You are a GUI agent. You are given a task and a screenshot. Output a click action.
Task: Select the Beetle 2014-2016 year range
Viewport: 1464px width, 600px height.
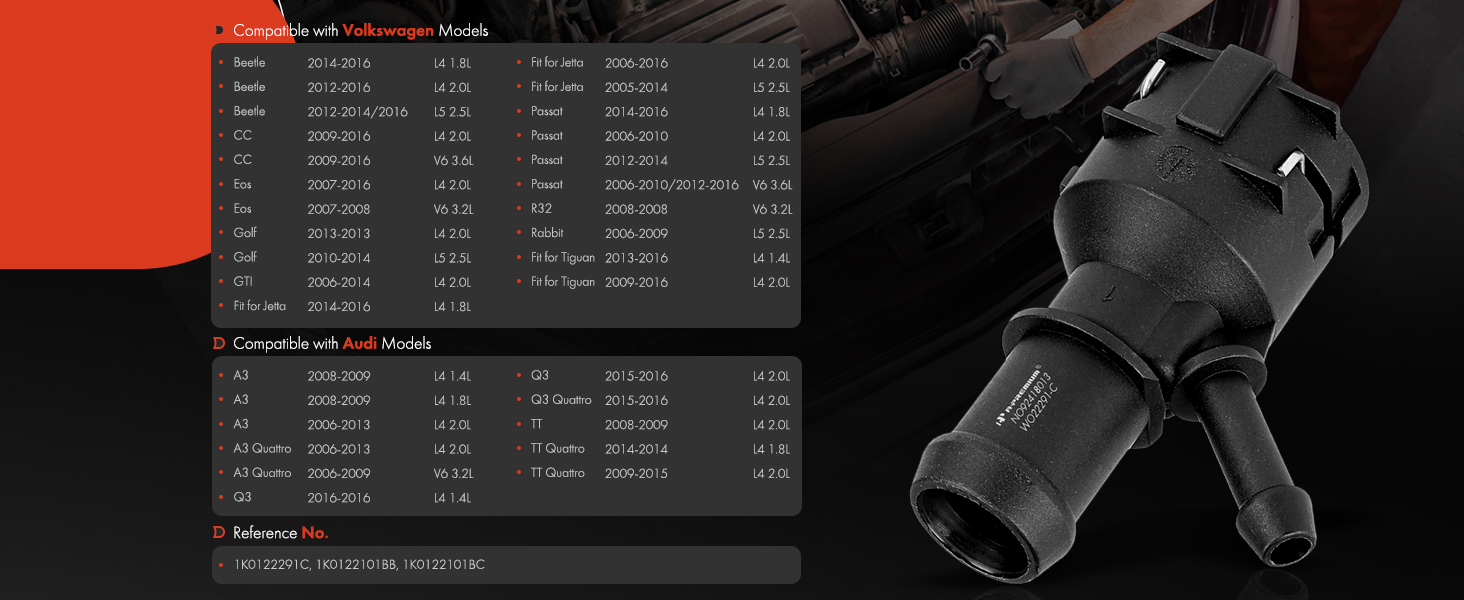coord(338,63)
